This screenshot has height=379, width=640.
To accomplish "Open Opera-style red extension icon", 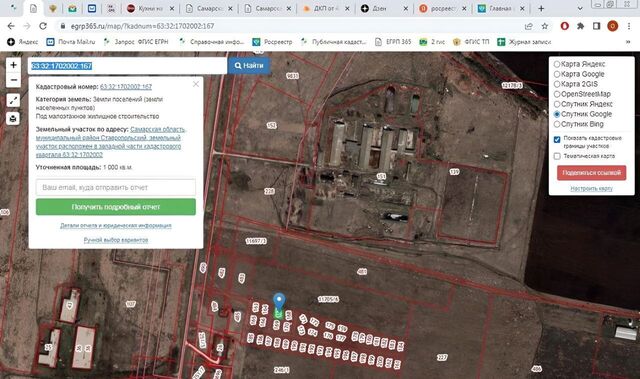I will 565,26.
